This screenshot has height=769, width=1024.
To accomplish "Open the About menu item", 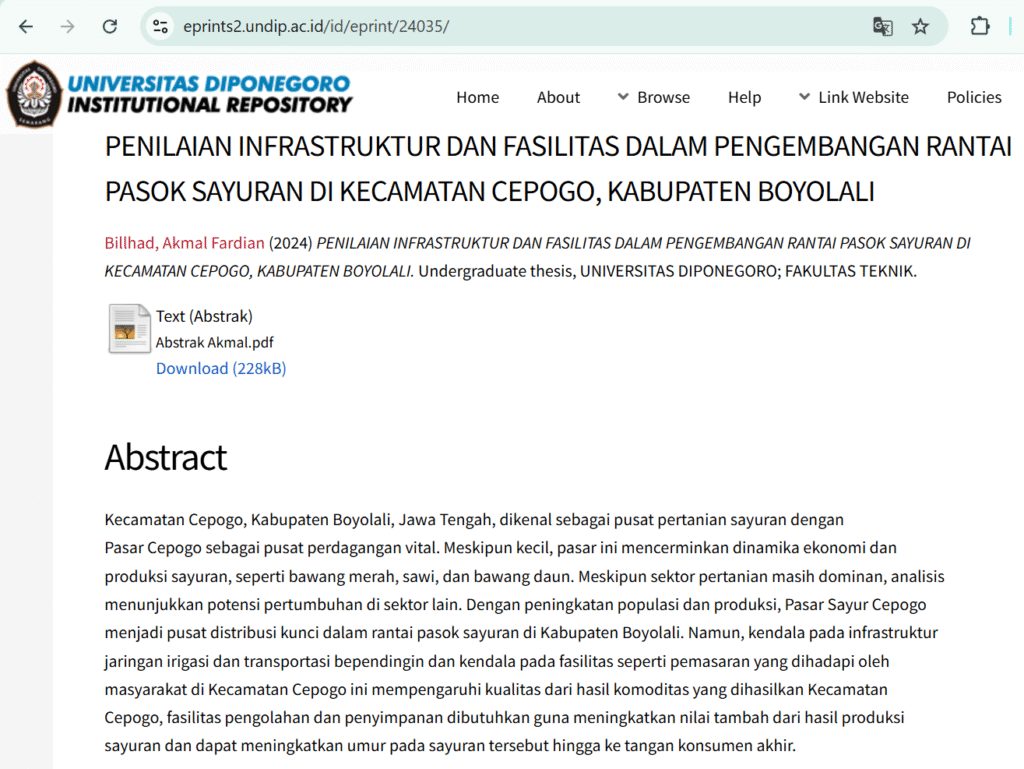I will click(558, 97).
